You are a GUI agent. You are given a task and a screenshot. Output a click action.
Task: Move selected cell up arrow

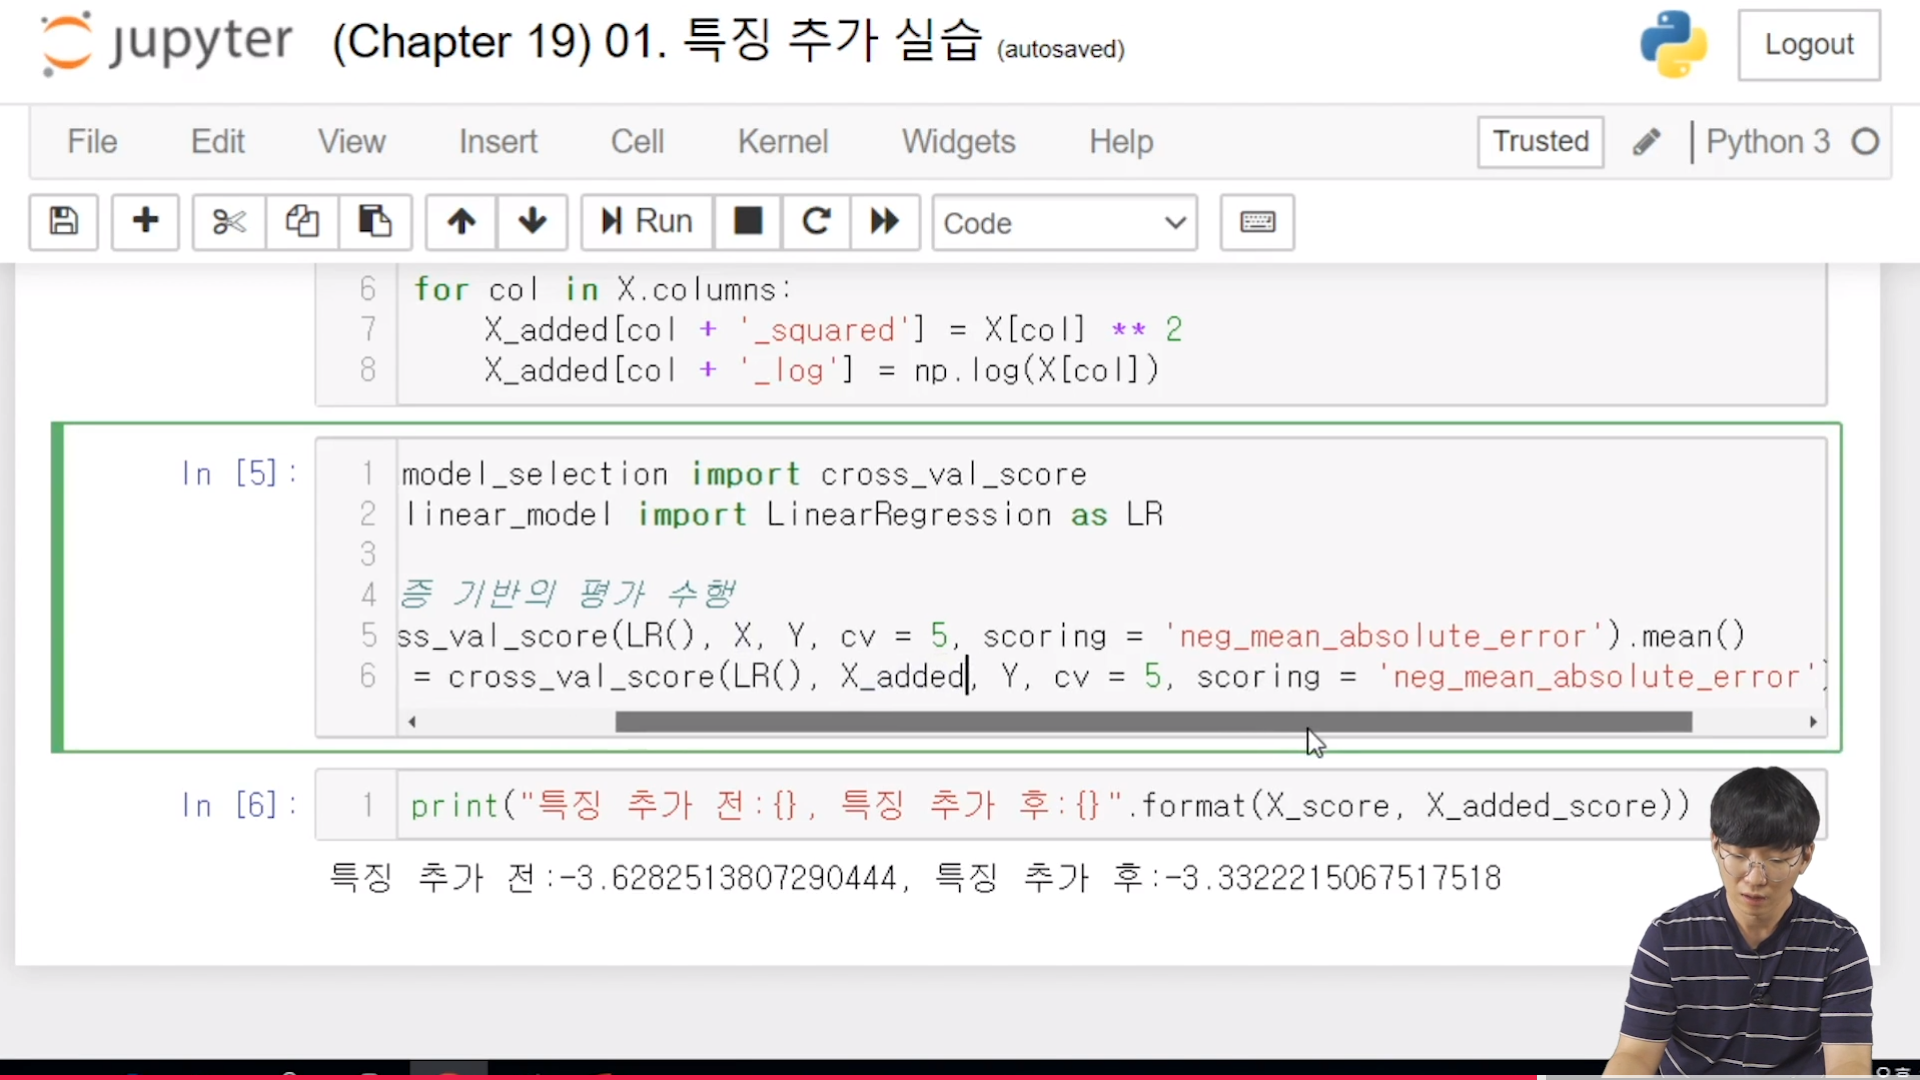(461, 221)
